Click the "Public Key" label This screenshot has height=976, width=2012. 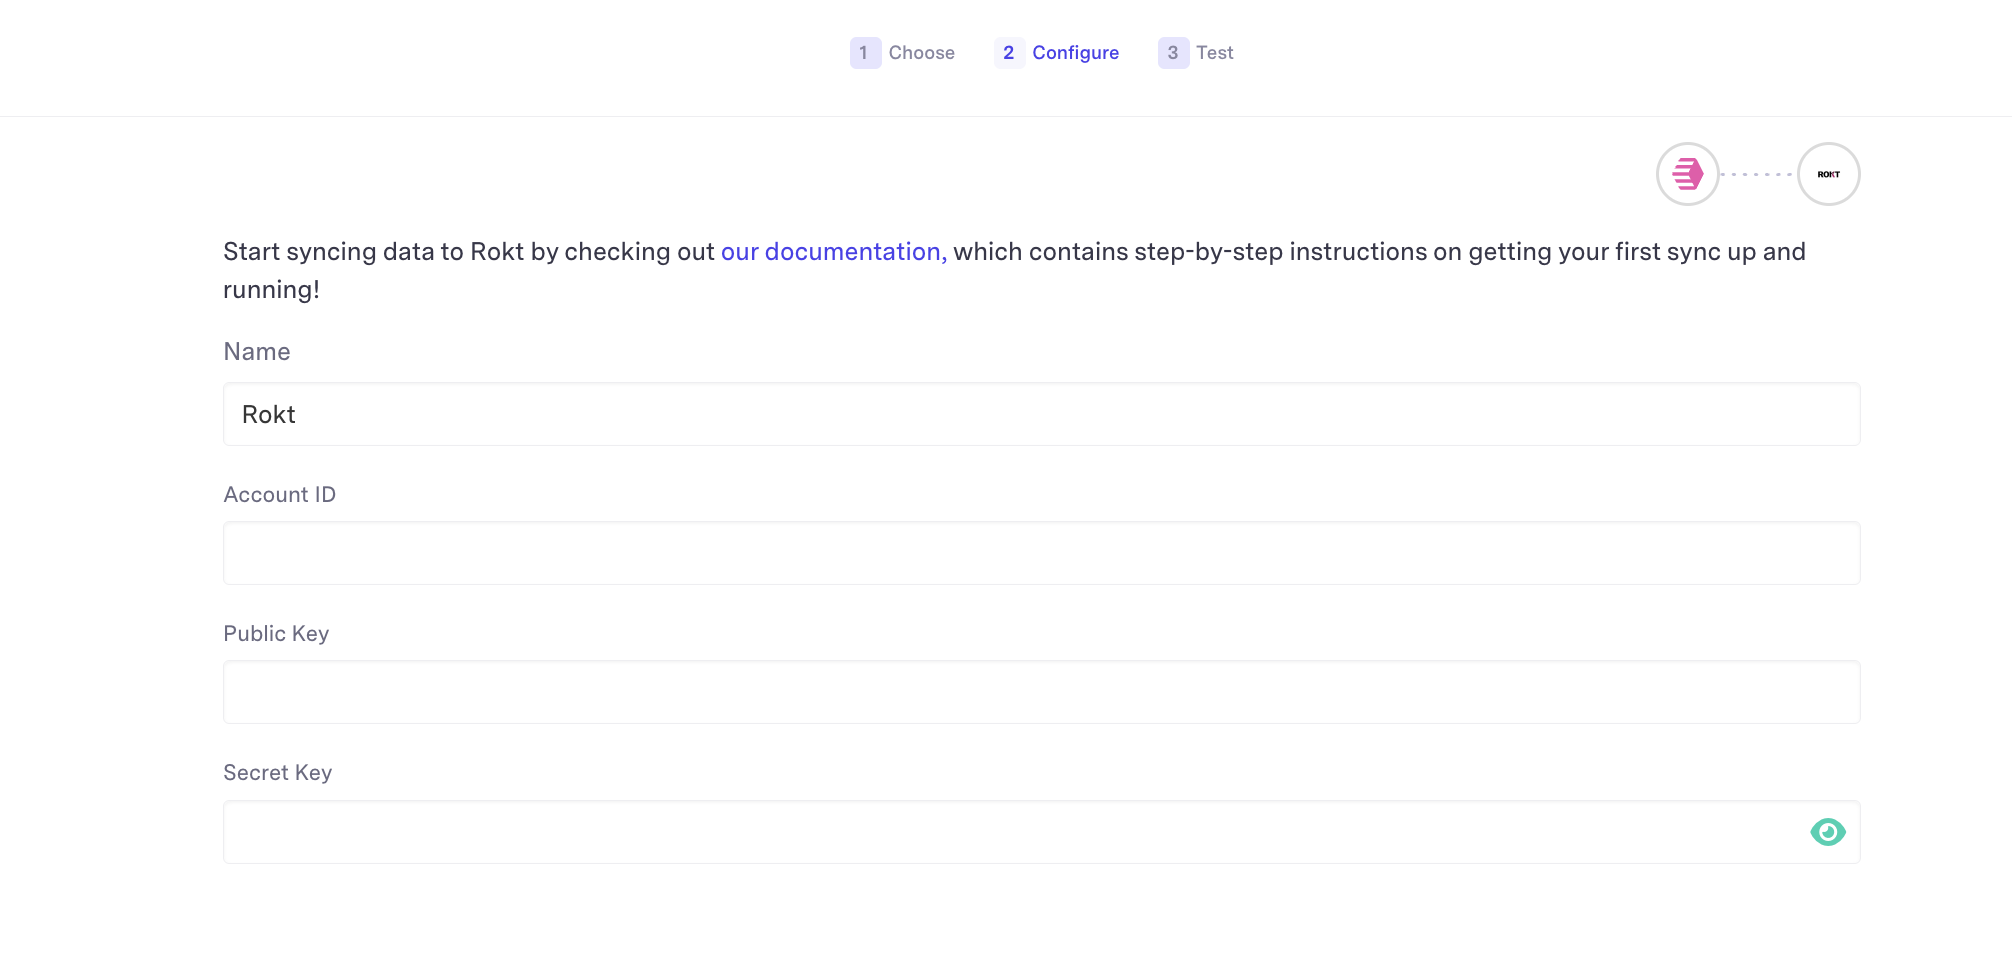pyautogui.click(x=276, y=634)
